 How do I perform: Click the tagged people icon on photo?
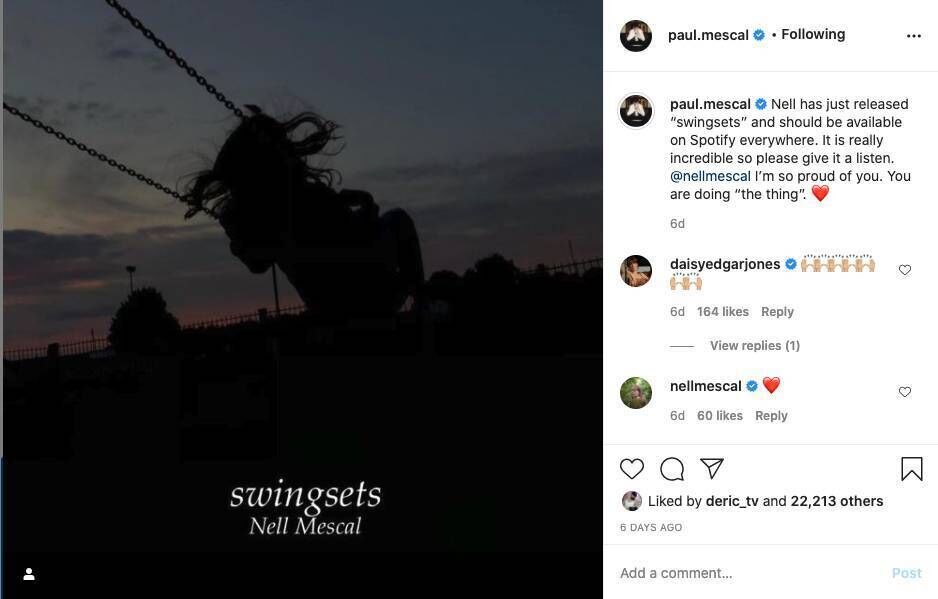coord(29,574)
